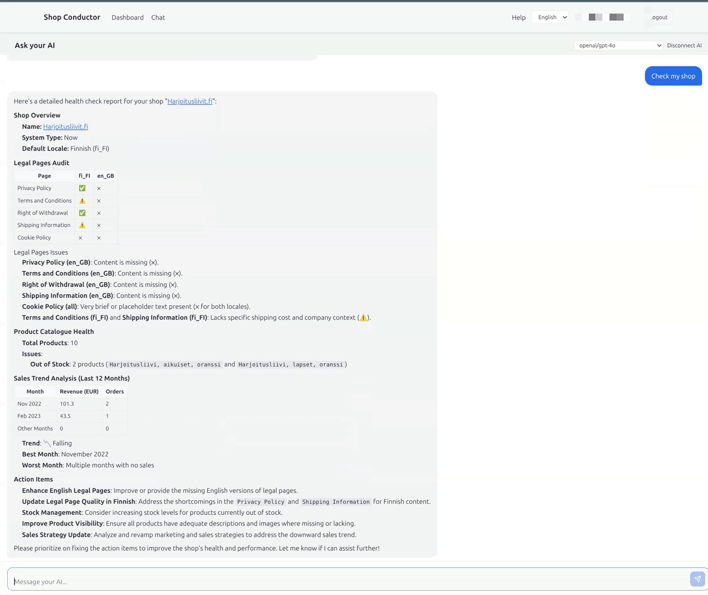Click code text 'Harjoitusliivi, aikuiset, oranssi'
Viewport: 708px width, 595px height.
click(x=165, y=364)
